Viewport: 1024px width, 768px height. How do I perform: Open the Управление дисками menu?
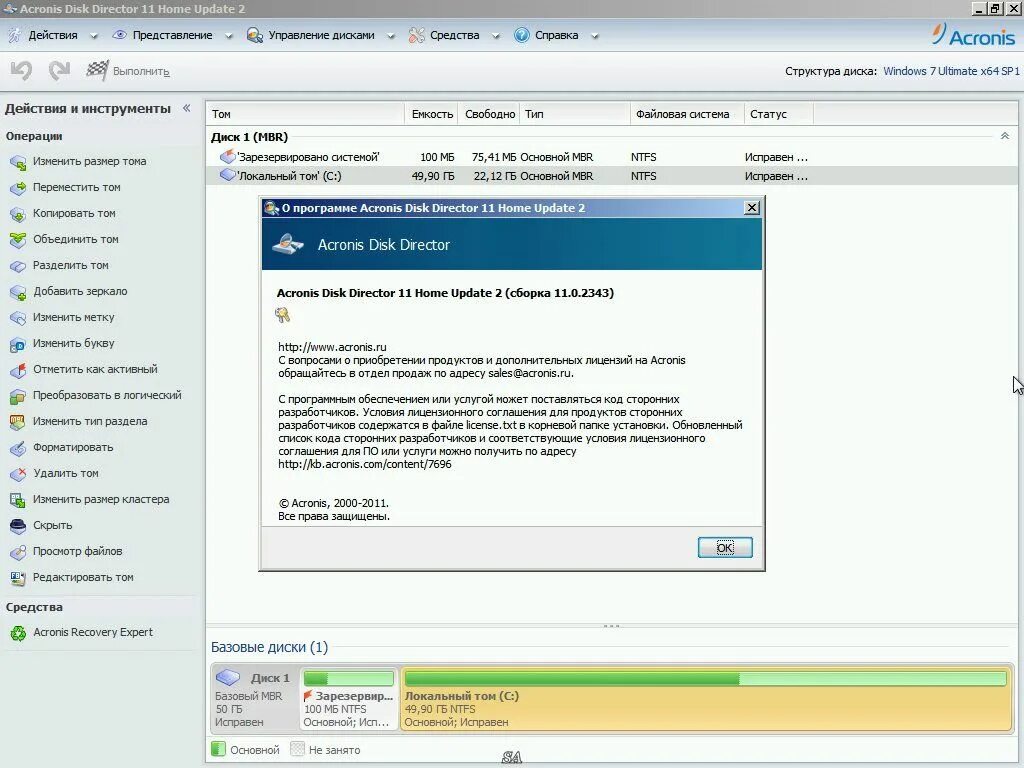321,35
